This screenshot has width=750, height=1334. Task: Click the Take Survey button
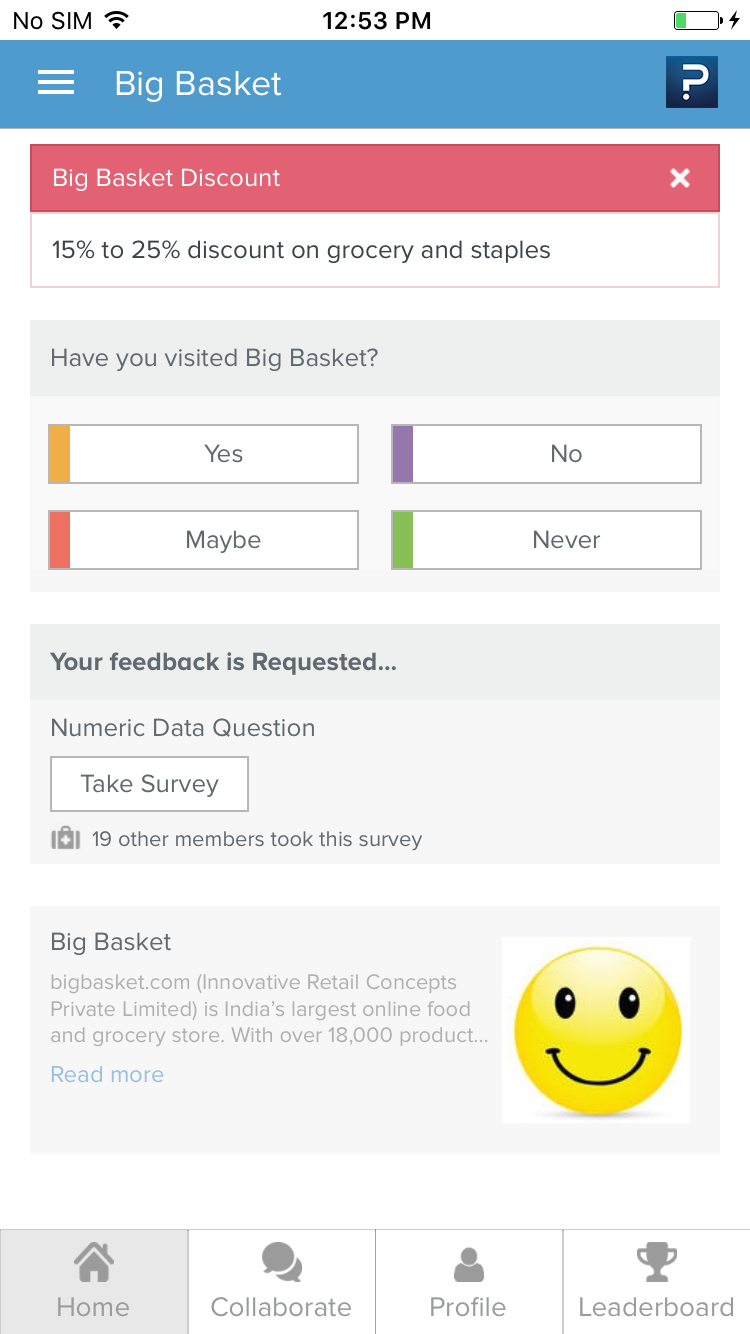tap(149, 784)
